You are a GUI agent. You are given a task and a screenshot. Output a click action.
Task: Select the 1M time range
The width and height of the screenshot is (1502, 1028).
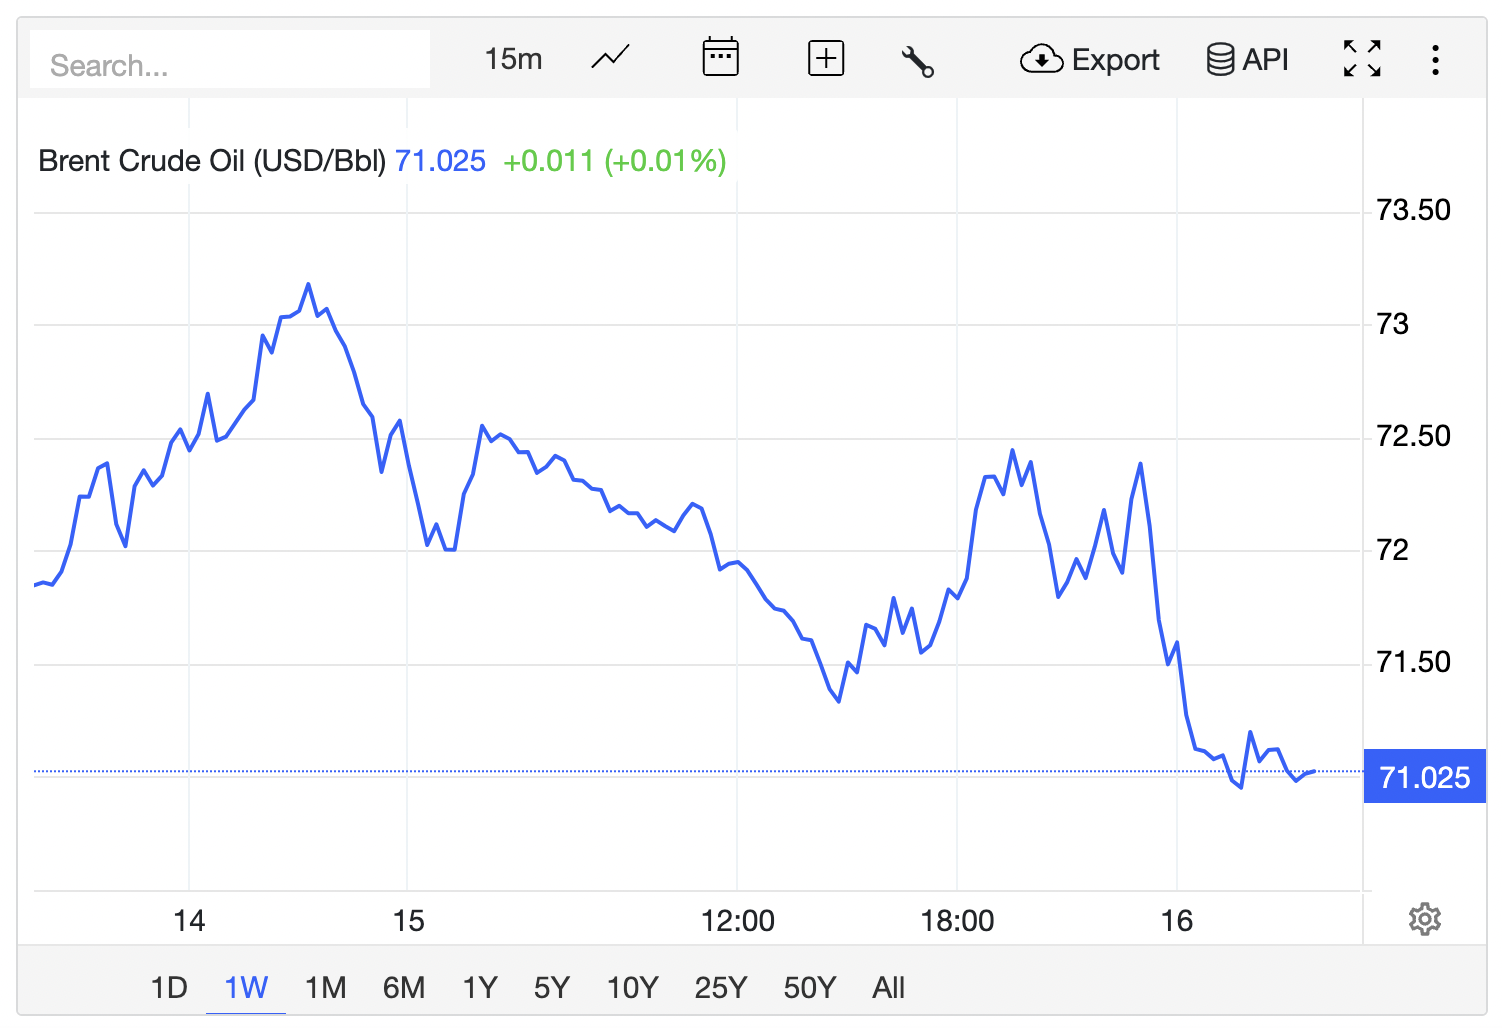pyautogui.click(x=325, y=988)
